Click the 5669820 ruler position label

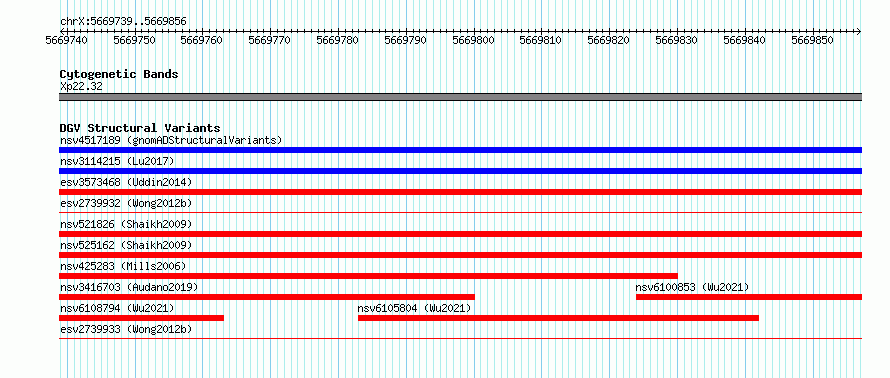pos(608,40)
